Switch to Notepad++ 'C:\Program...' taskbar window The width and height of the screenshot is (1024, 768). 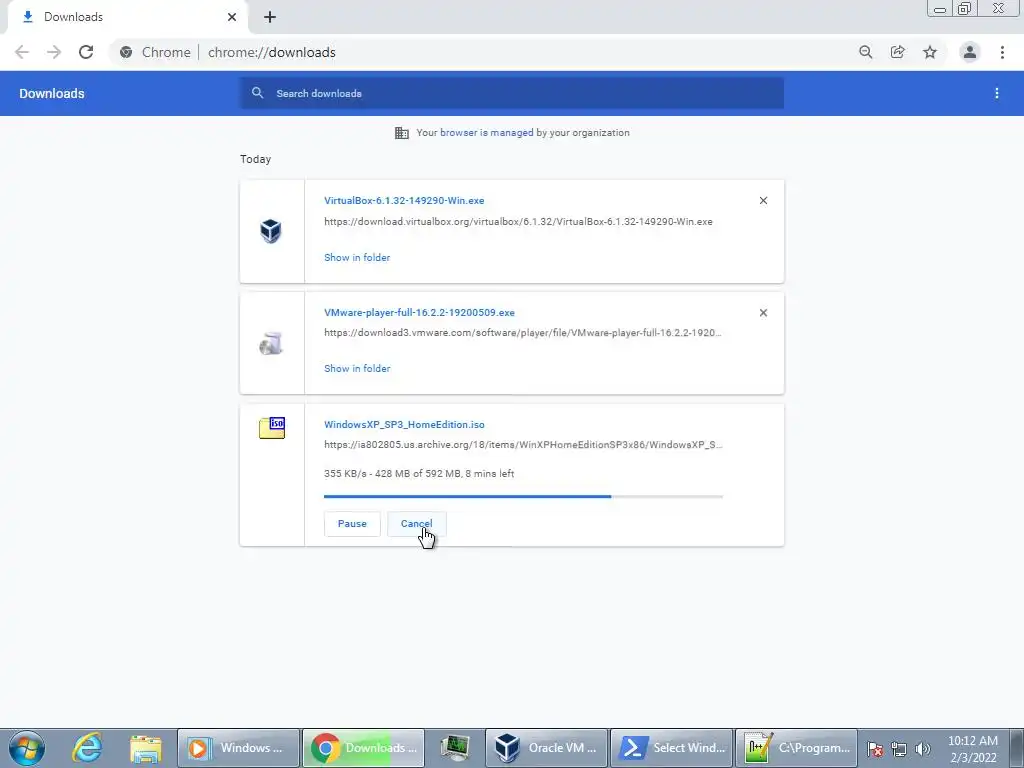point(797,748)
